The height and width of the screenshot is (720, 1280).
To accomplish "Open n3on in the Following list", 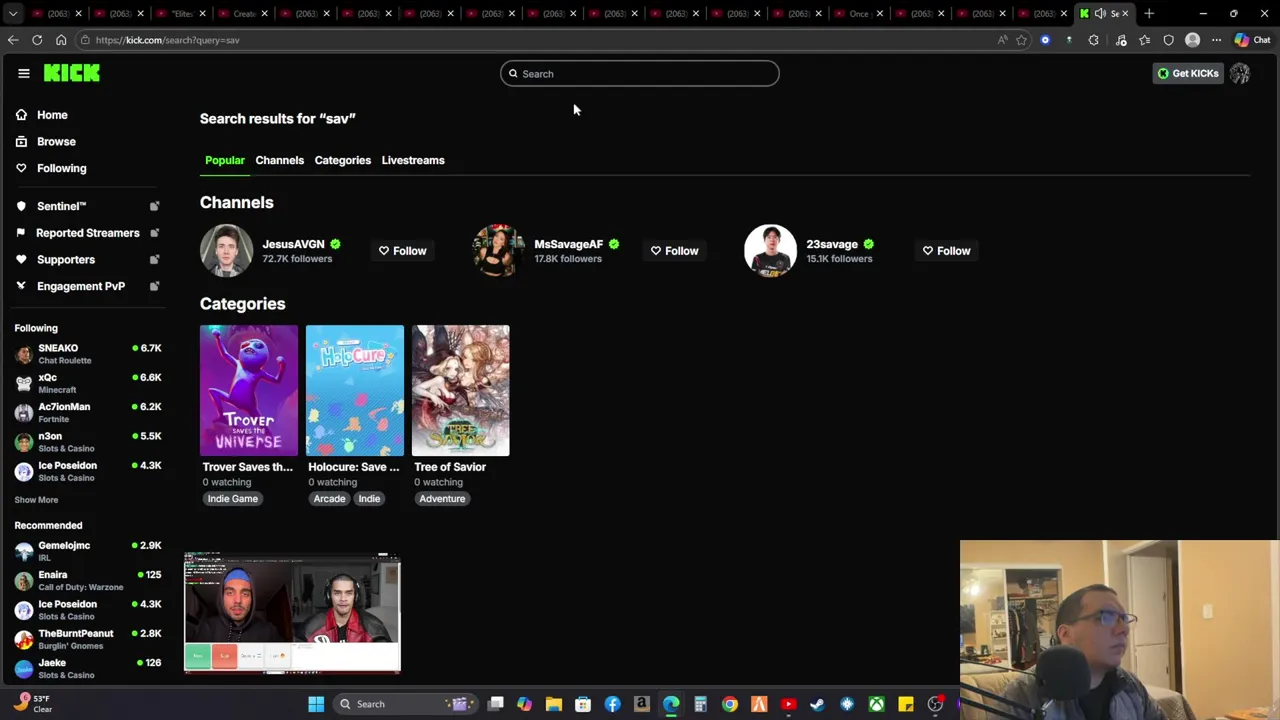I will 88,442.
